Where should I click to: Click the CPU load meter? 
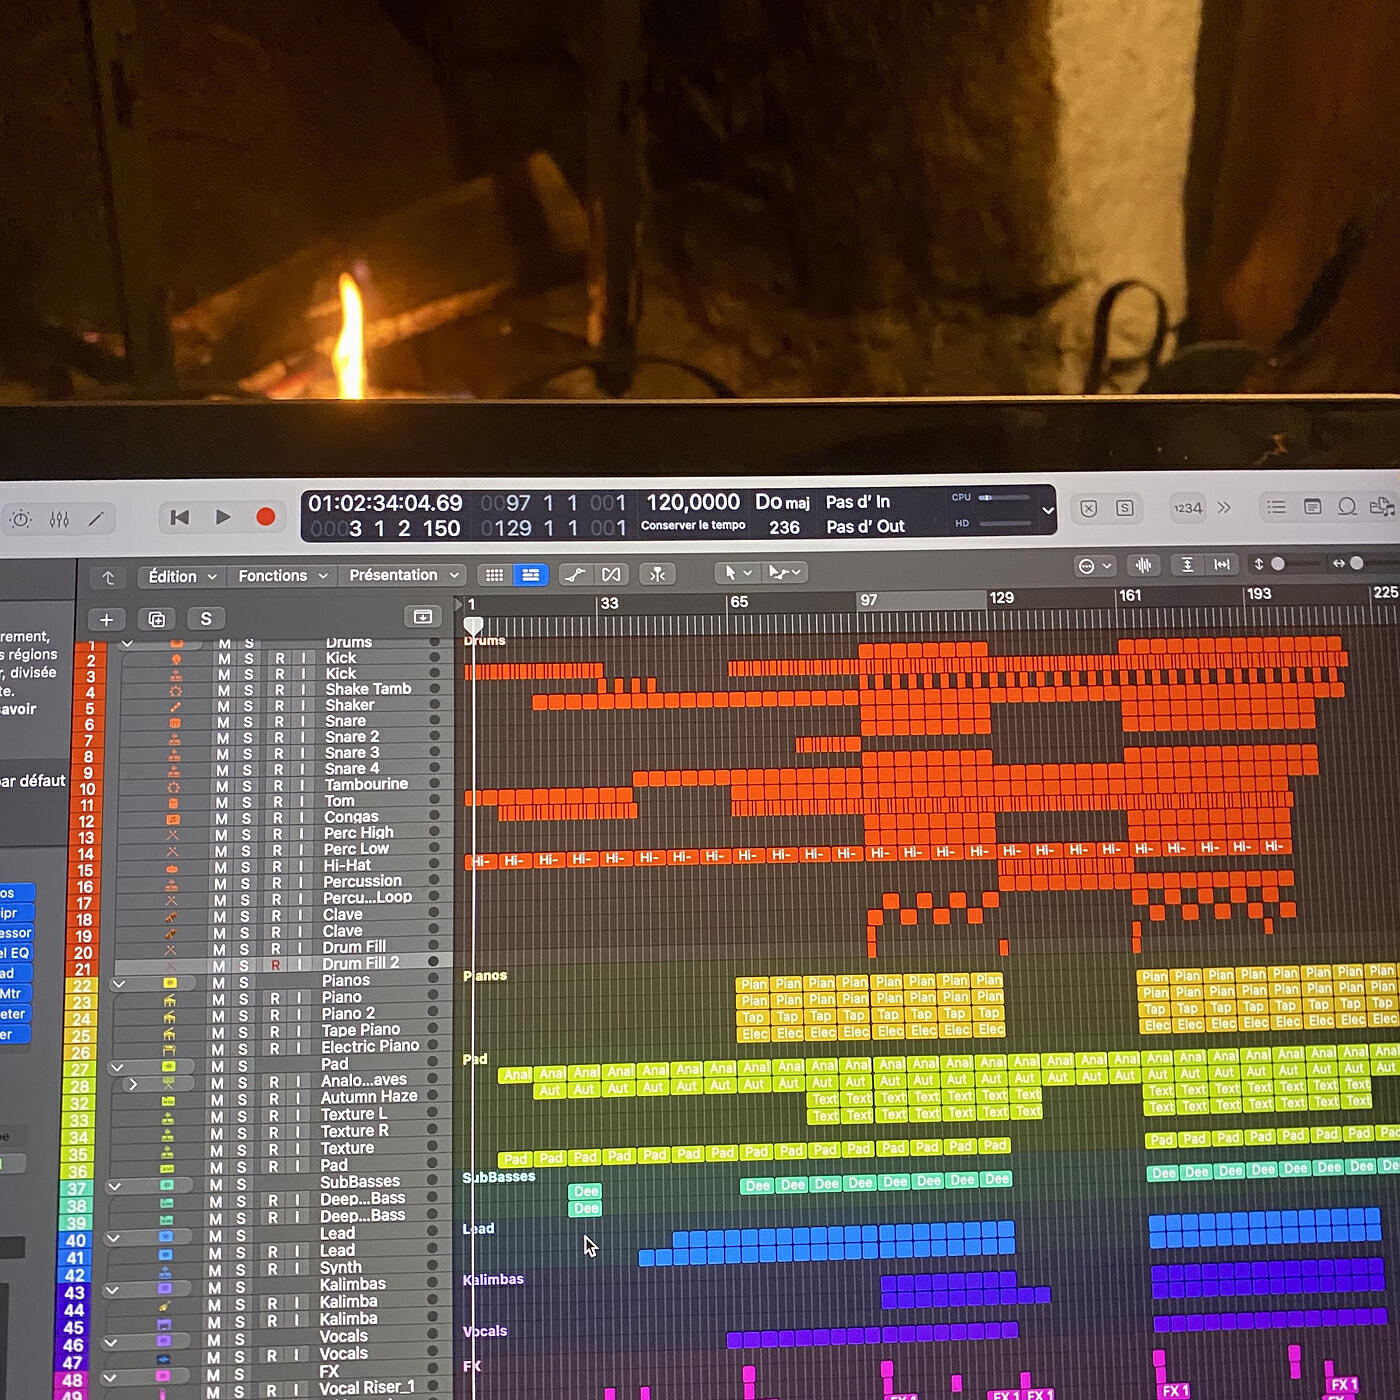1005,497
